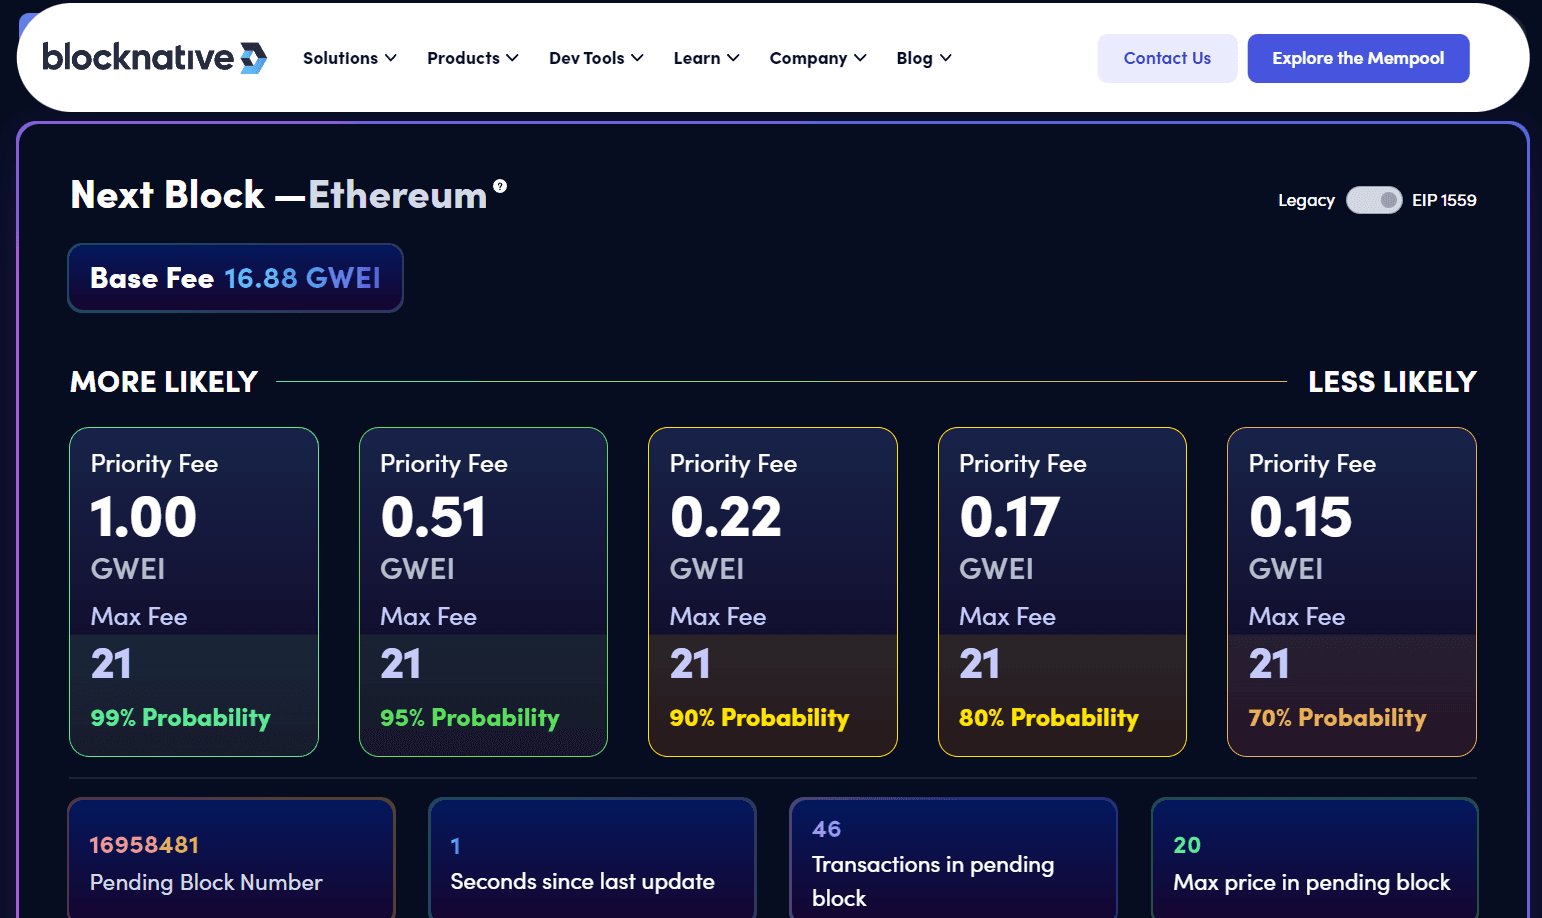Click Explore the Mempool button
The width and height of the screenshot is (1542, 918).
[1358, 58]
